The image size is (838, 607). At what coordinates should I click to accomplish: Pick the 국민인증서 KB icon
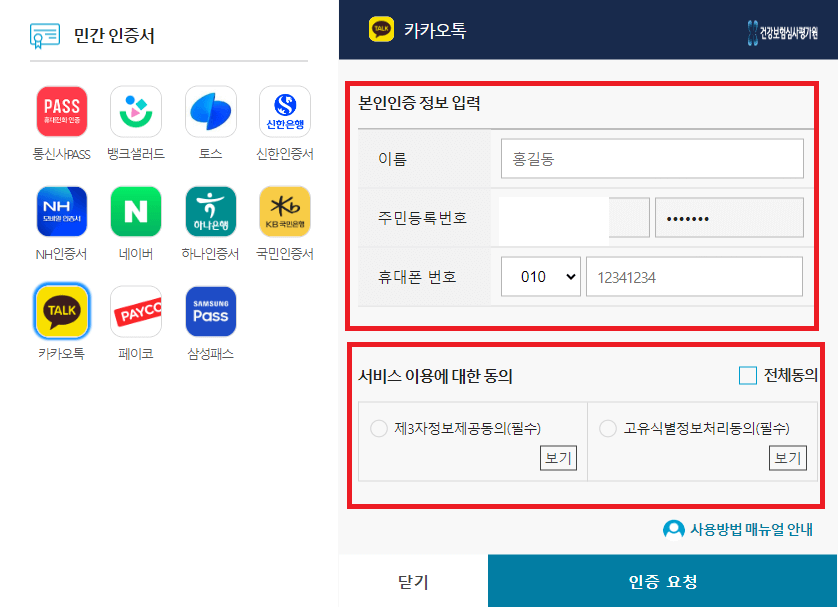285,211
